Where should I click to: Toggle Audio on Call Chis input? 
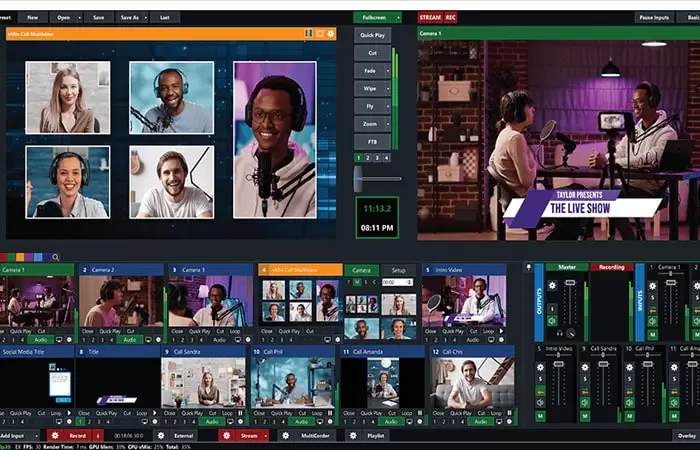480,421
